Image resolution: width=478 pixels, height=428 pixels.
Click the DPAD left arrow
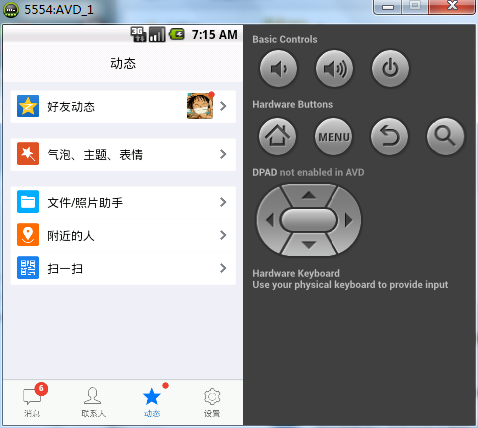click(270, 220)
